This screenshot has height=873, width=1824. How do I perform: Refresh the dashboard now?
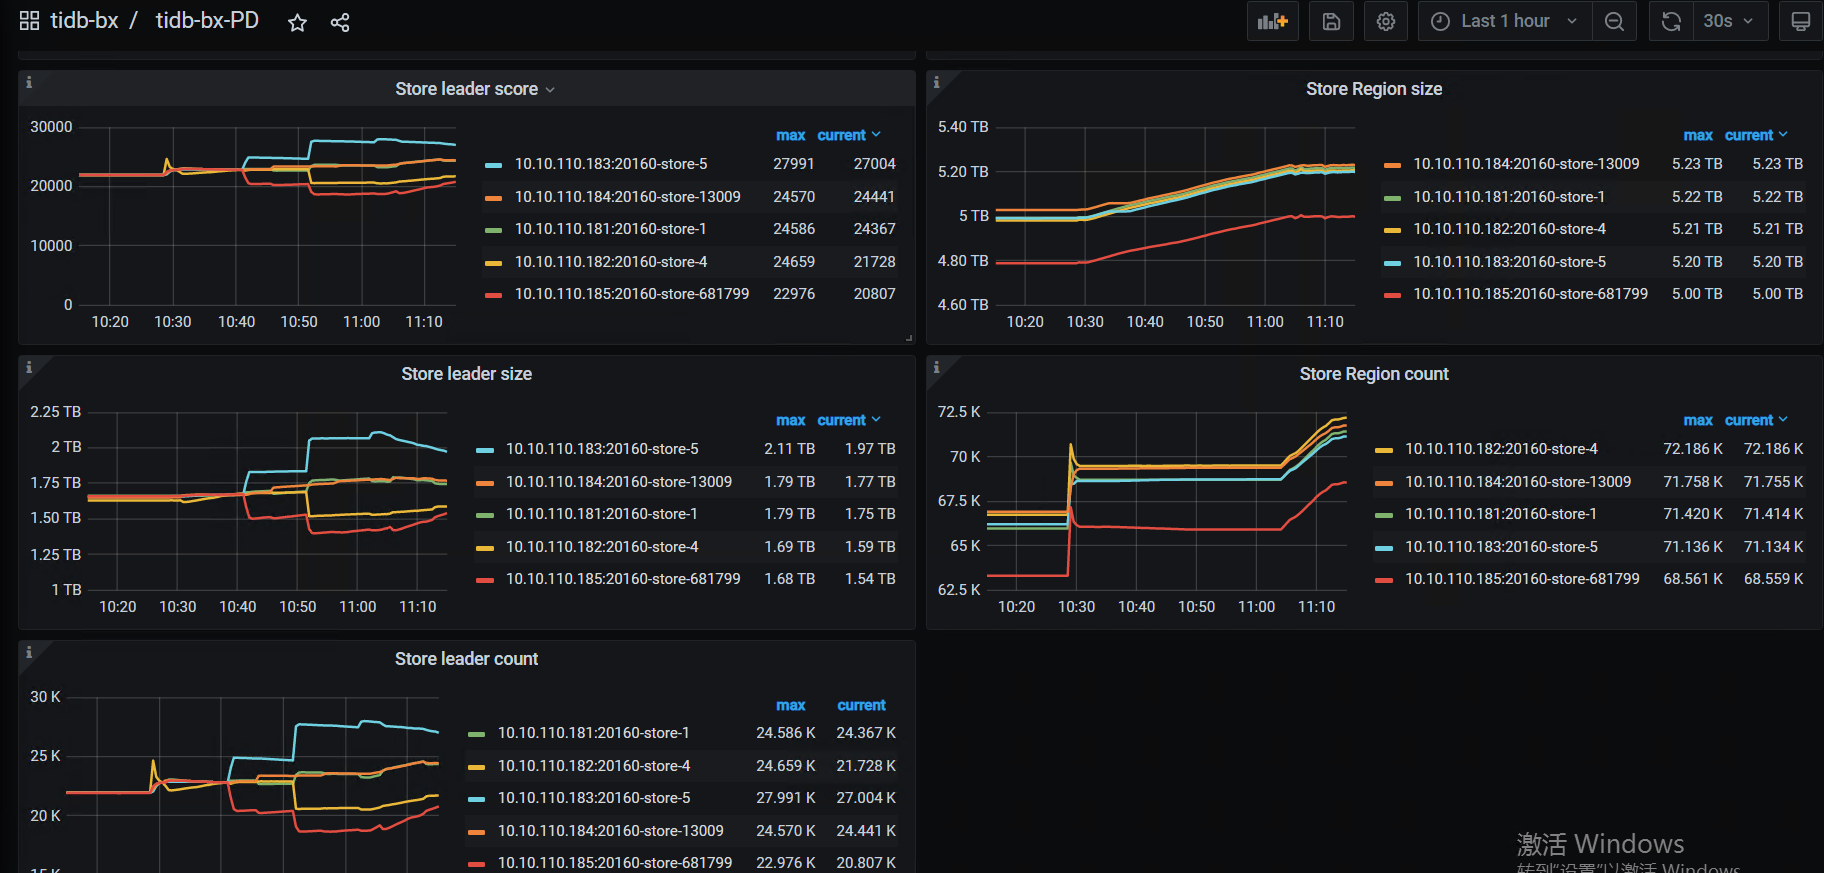click(1671, 21)
